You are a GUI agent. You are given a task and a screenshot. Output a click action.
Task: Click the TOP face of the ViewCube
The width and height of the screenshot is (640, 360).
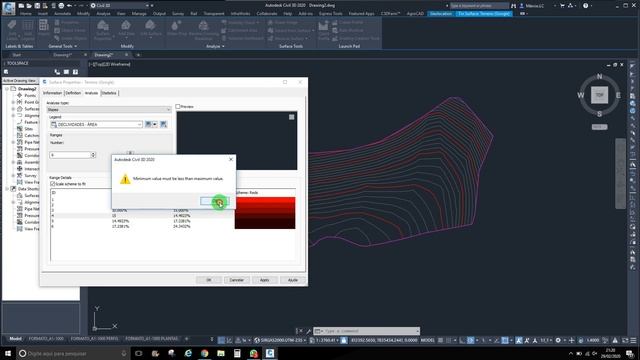pyautogui.click(x=599, y=95)
